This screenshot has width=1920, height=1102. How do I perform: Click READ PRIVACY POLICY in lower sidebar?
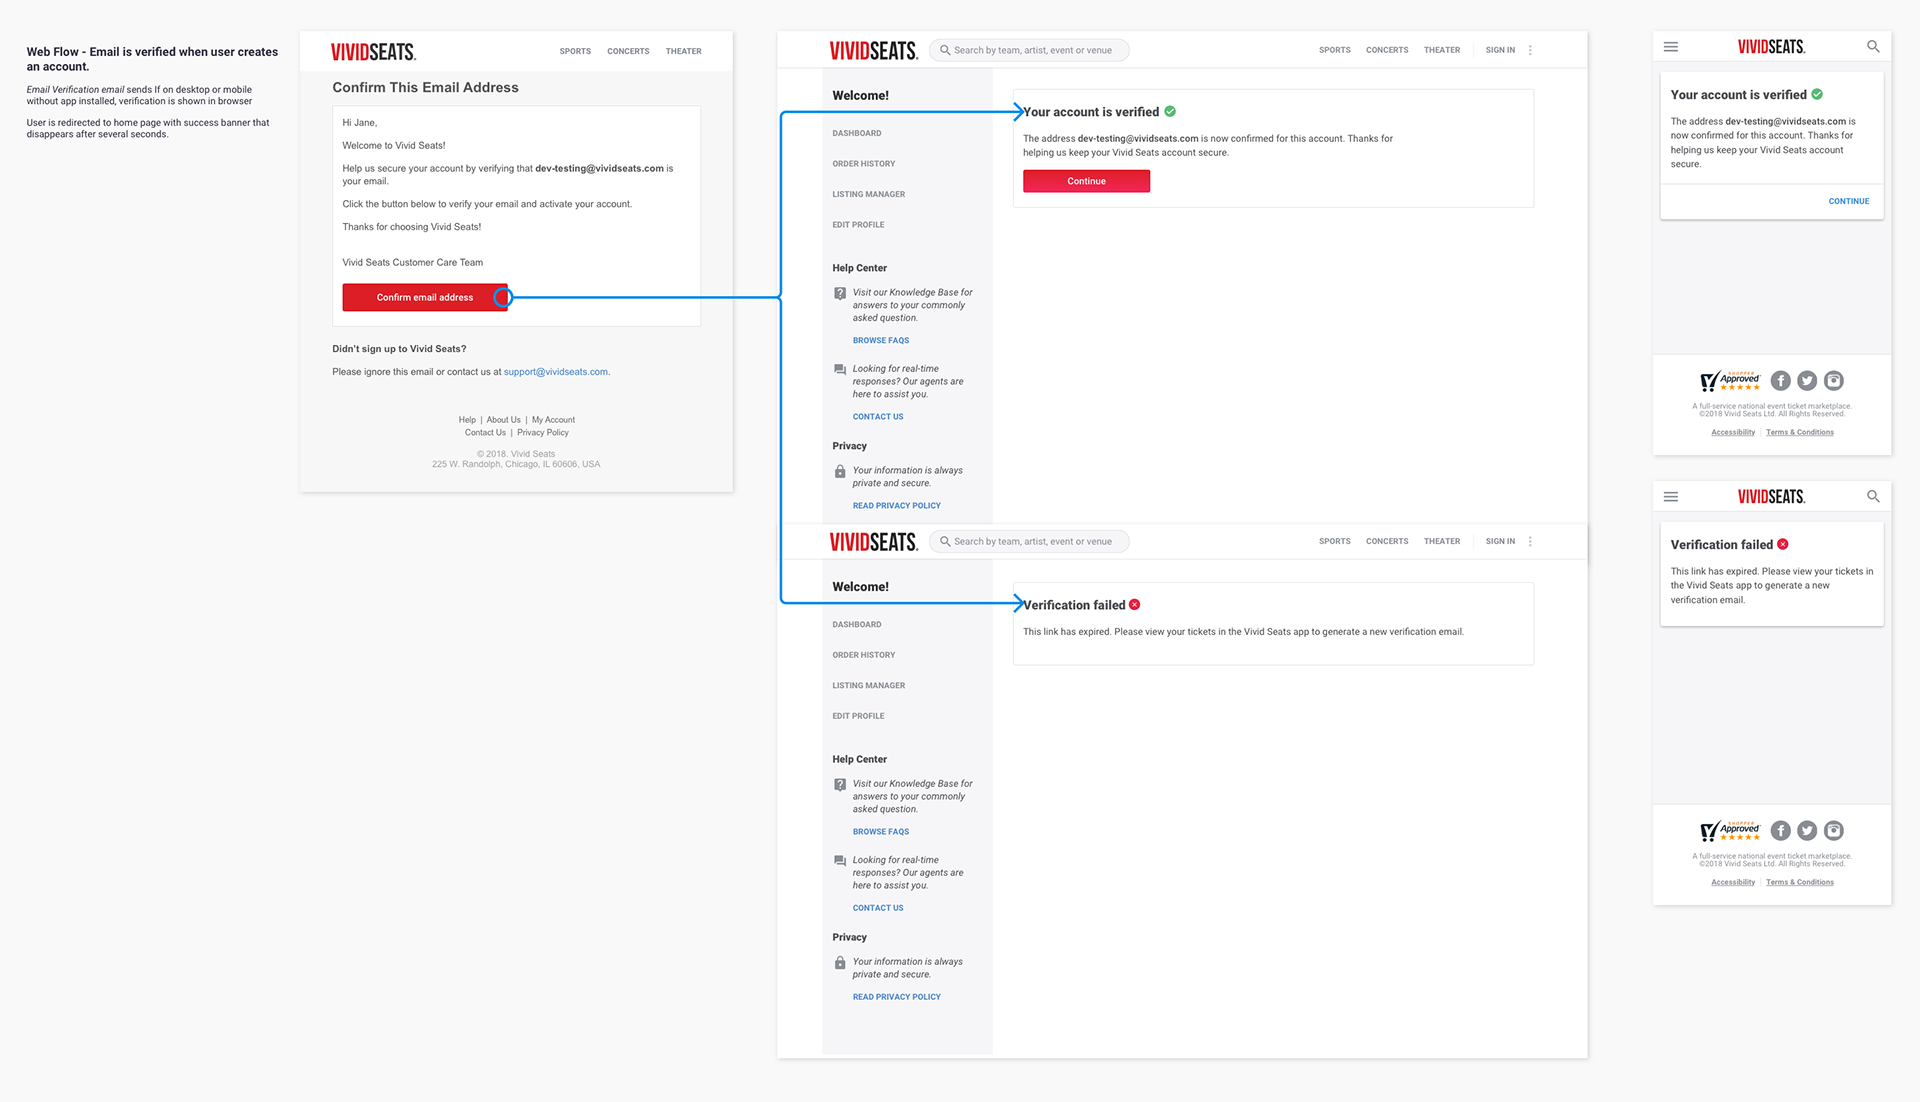(x=897, y=997)
